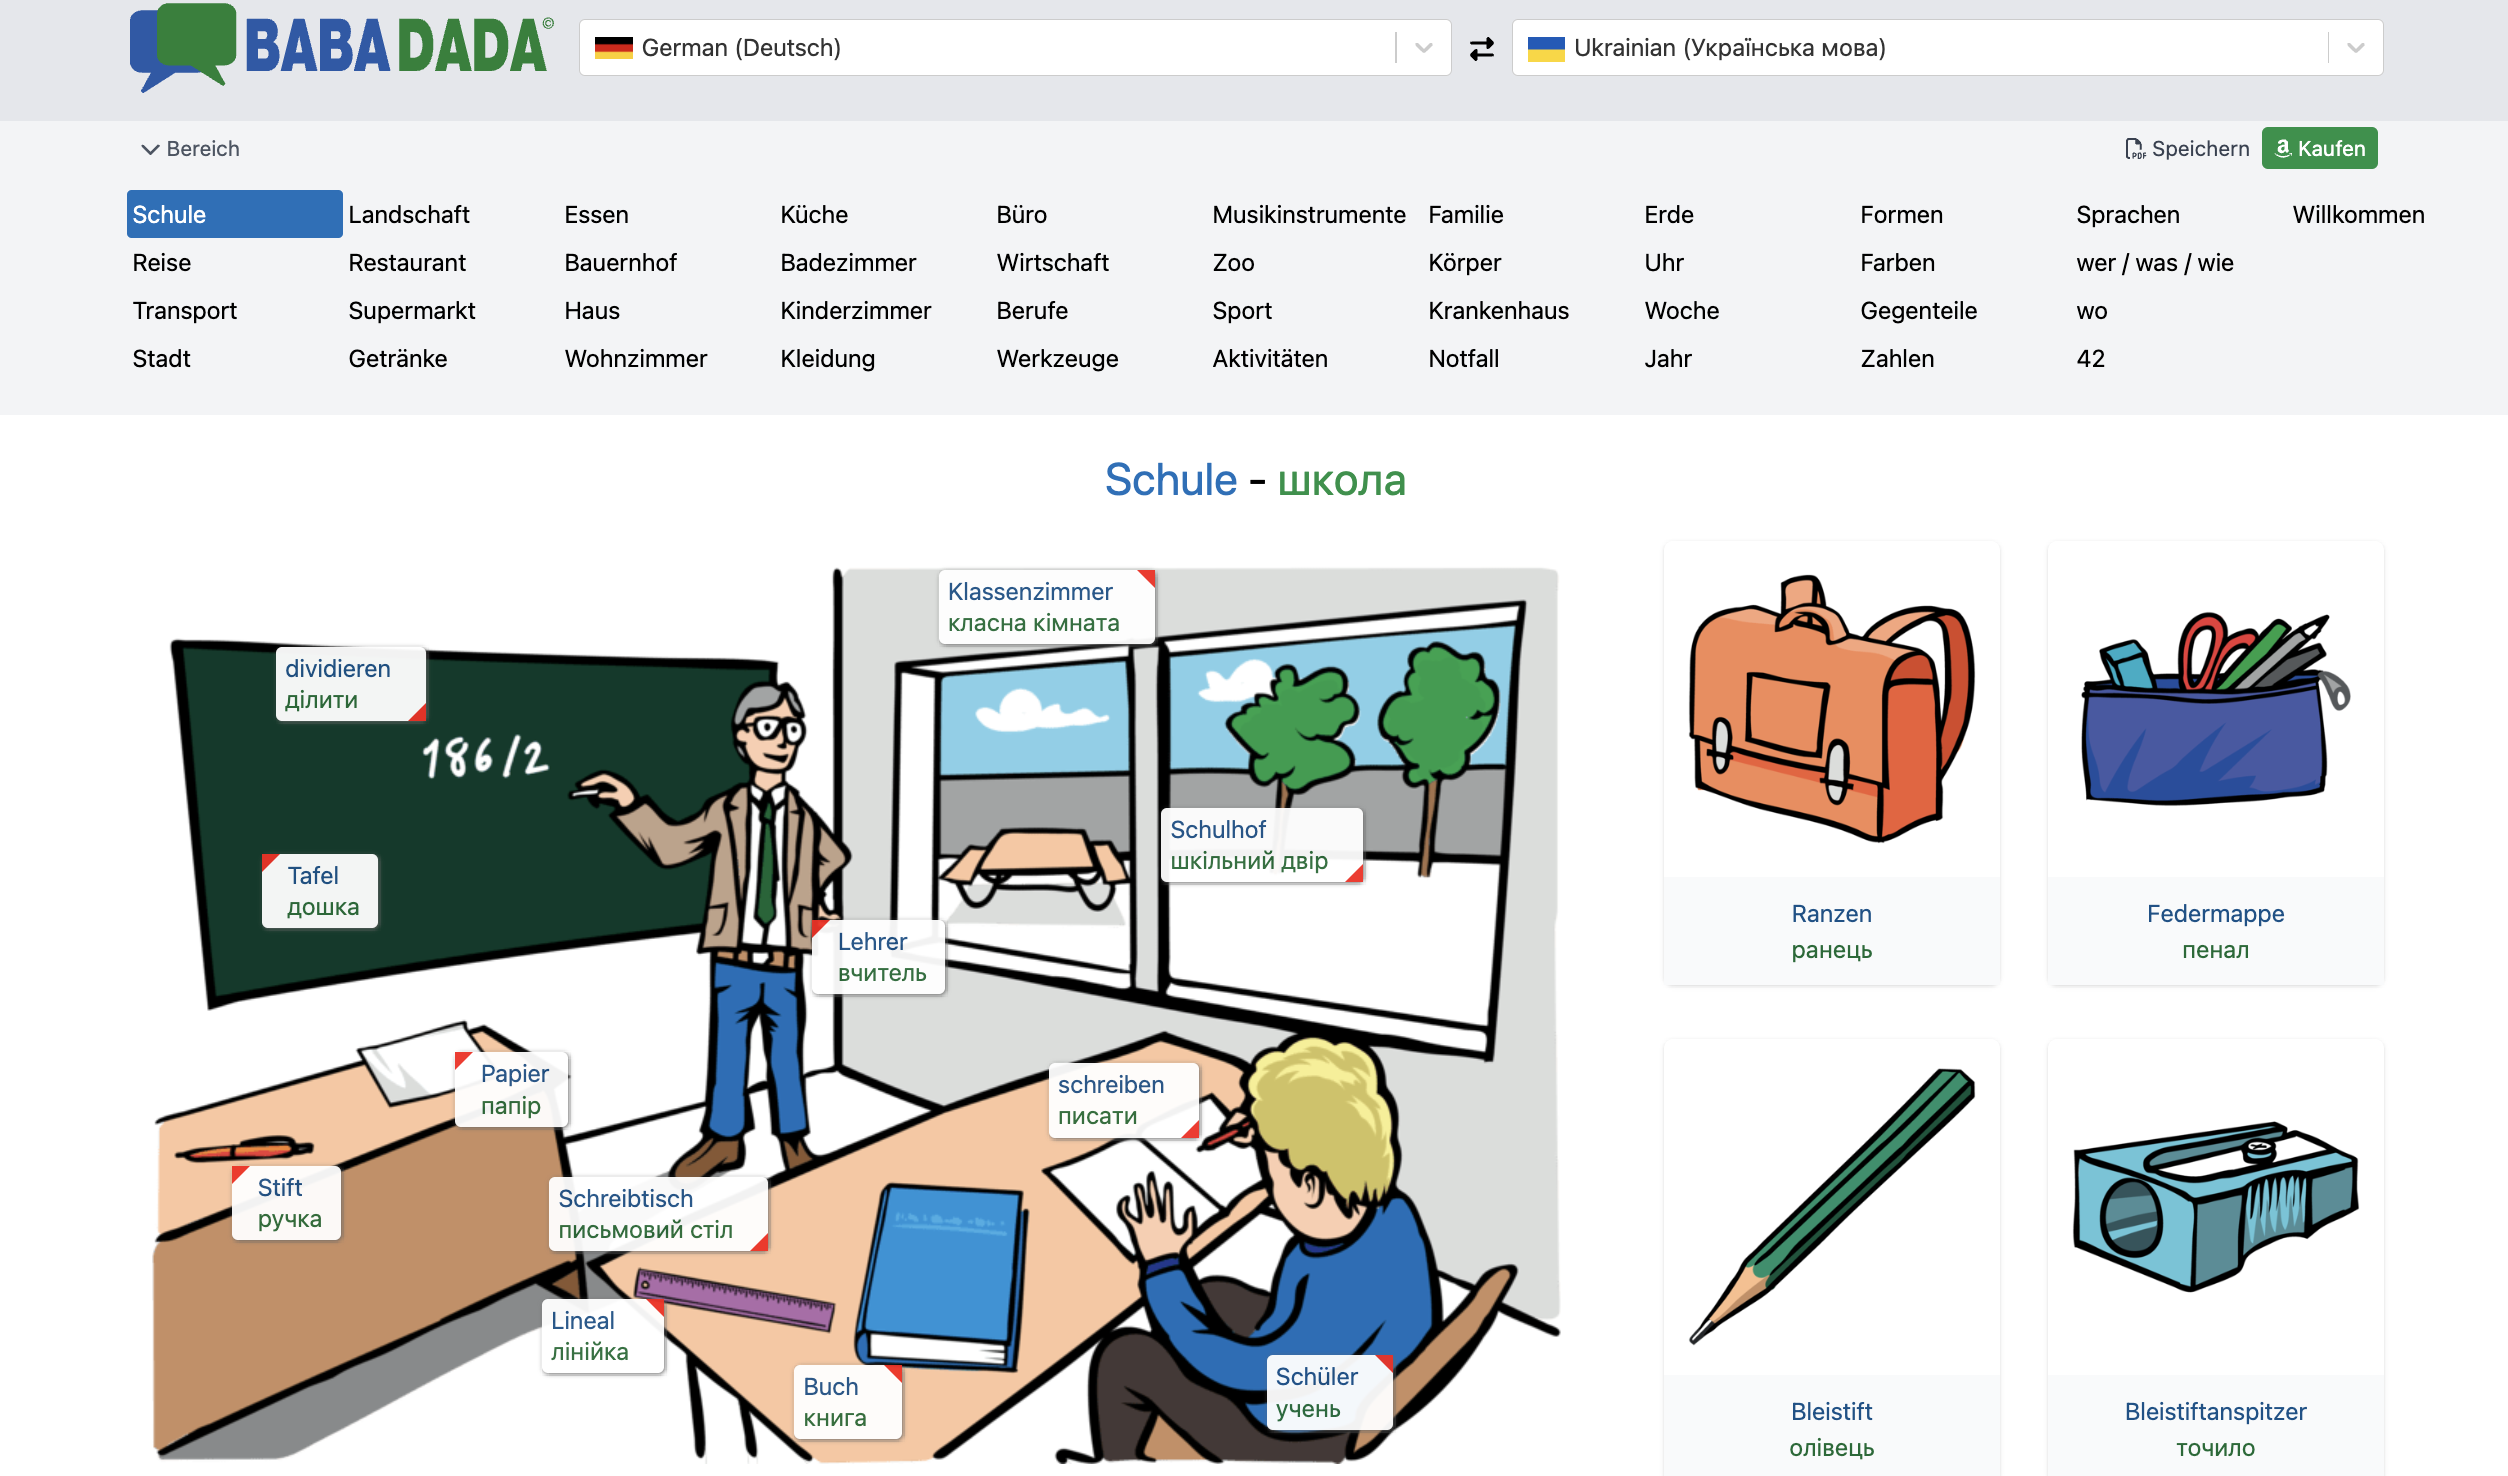Screen dimensions: 2508x1476
Task: Open the Willkommen link
Action: pos(2357,214)
